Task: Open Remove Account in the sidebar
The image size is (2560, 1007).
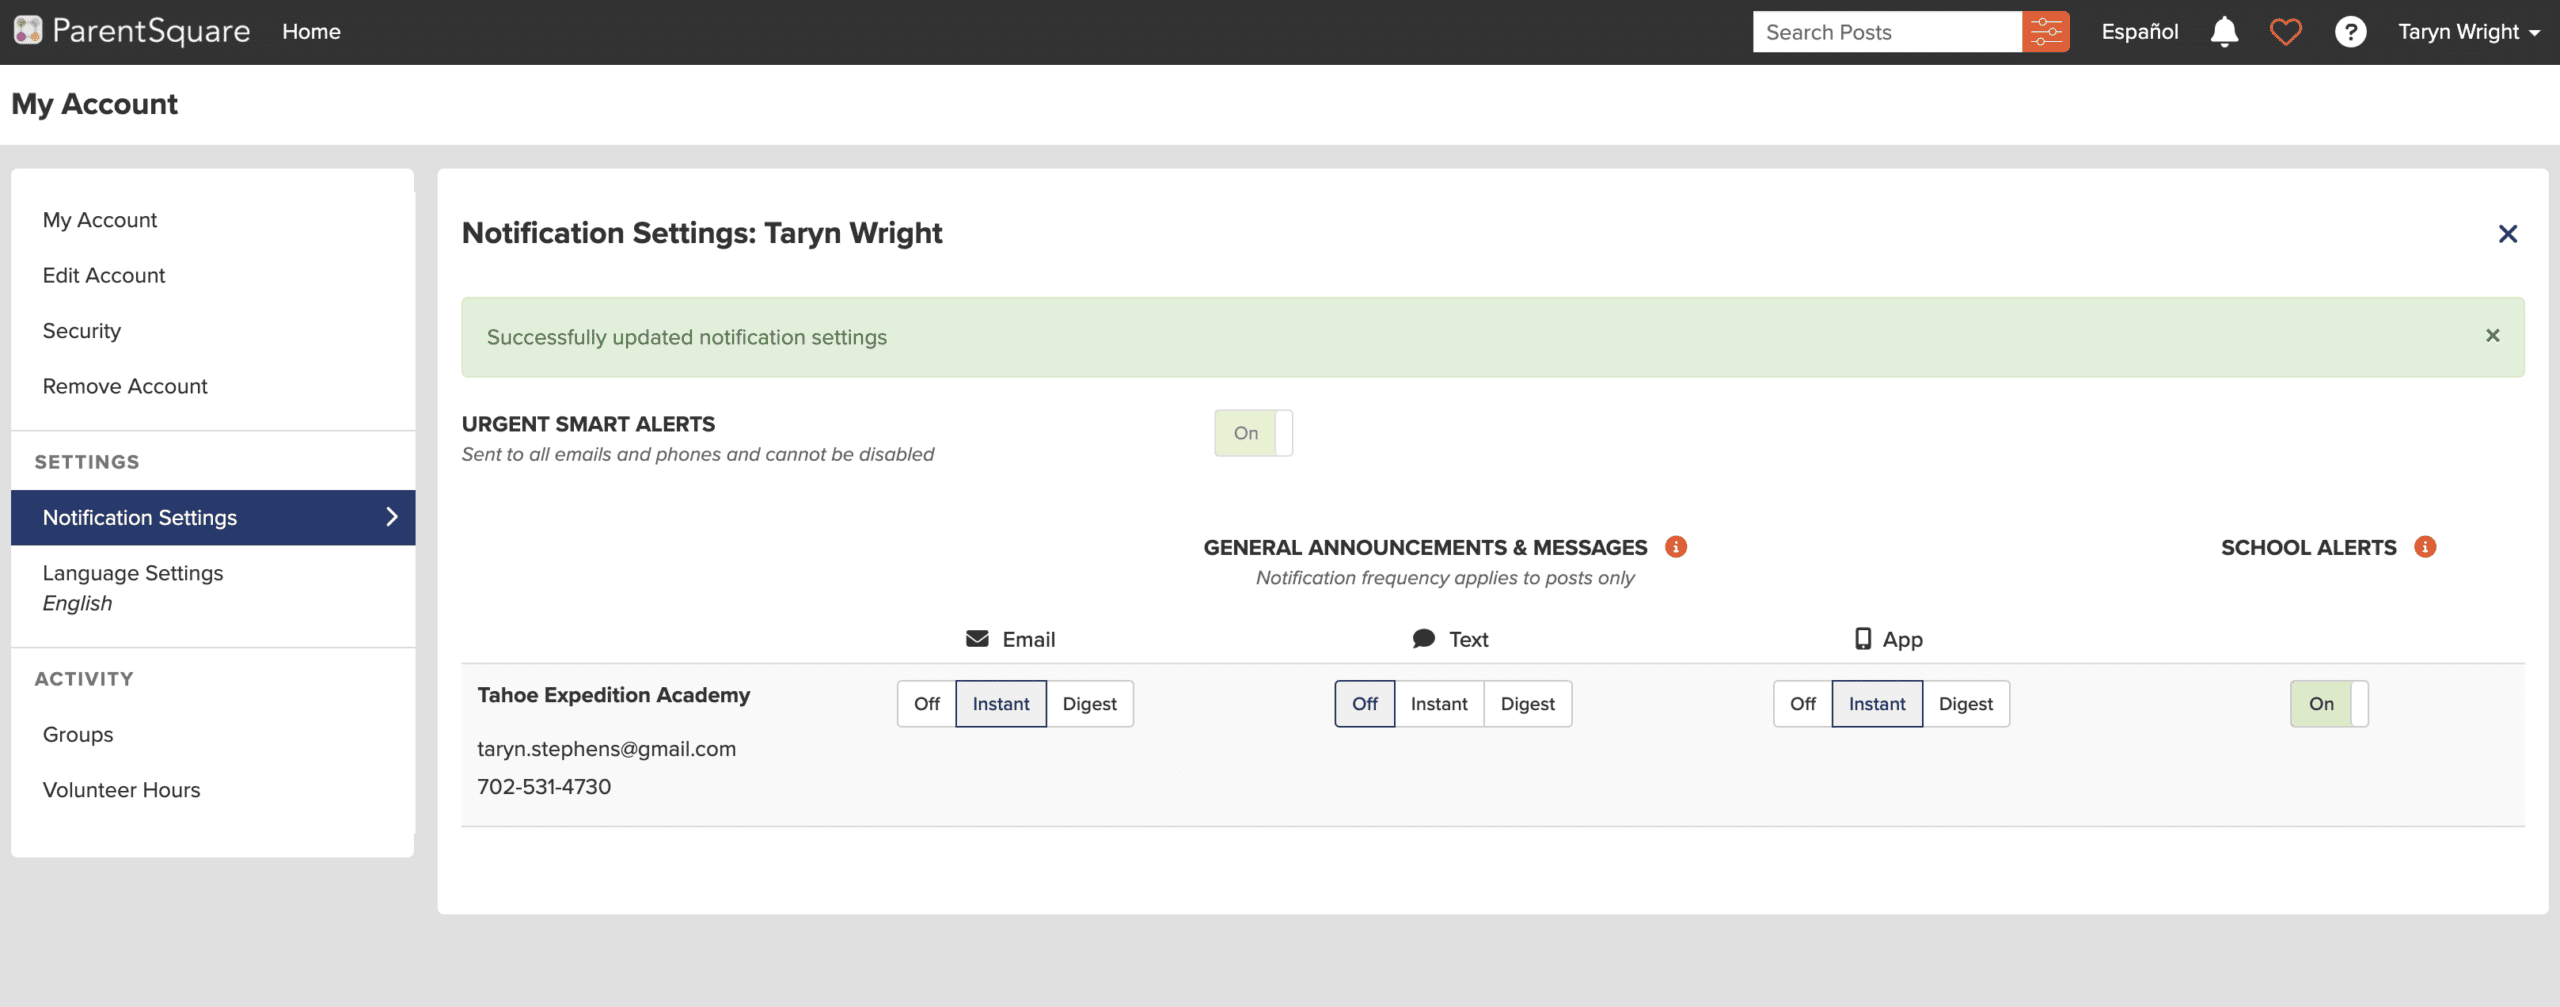Action: pos(125,386)
